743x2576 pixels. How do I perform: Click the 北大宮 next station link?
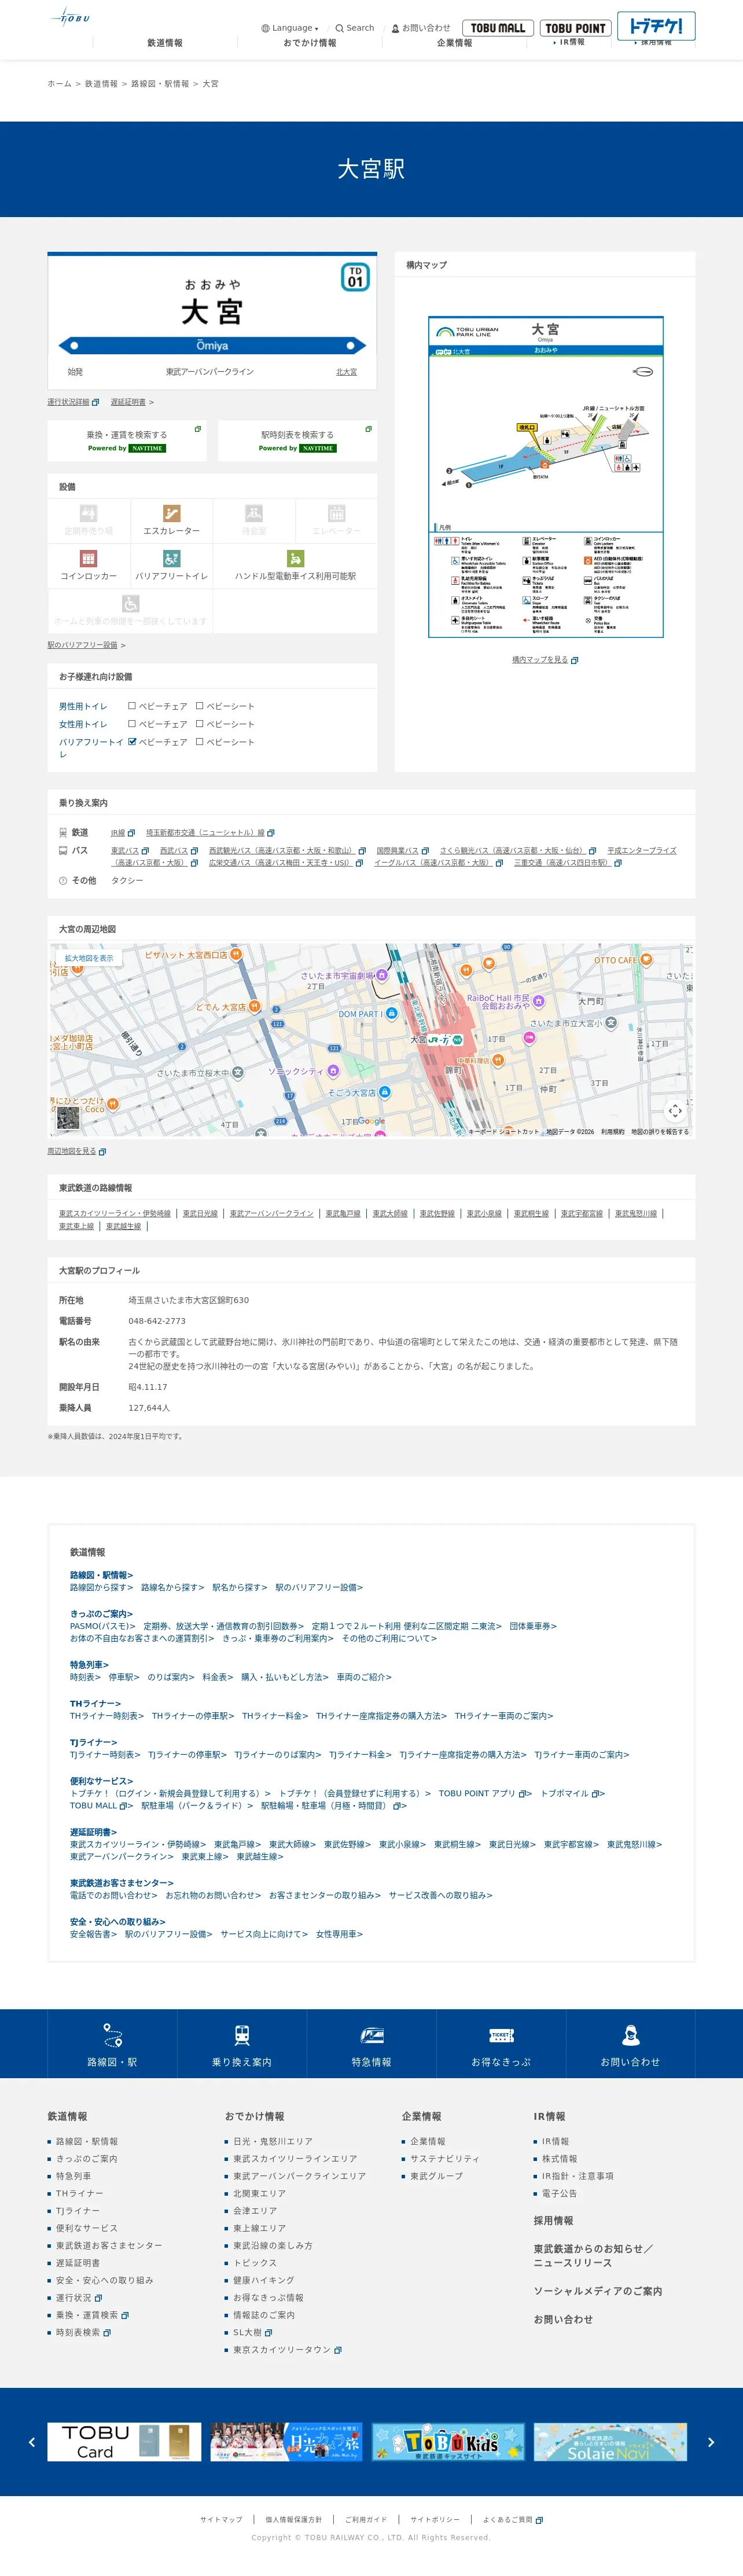(346, 372)
